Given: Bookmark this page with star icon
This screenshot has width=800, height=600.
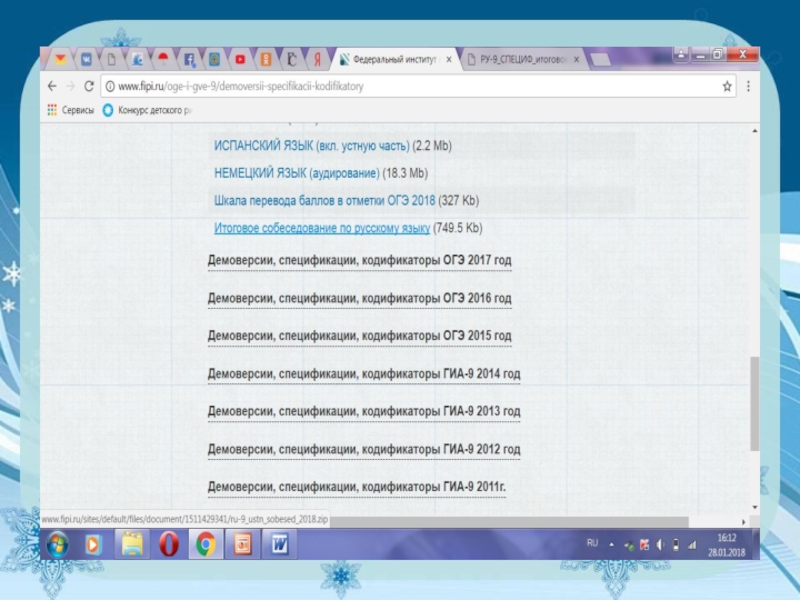Looking at the screenshot, I should point(727,86).
